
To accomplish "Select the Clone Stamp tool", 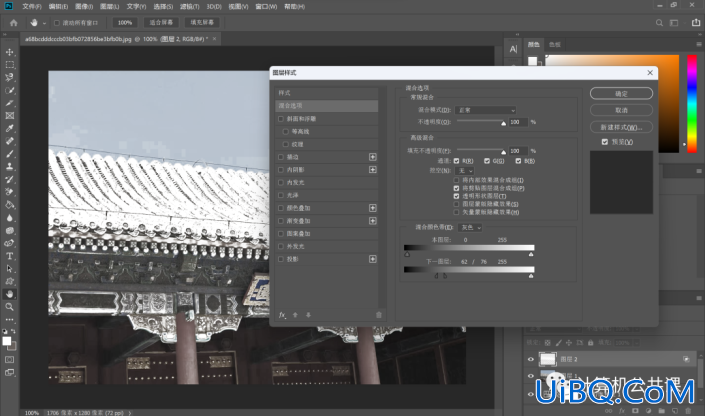I will pyautogui.click(x=9, y=166).
